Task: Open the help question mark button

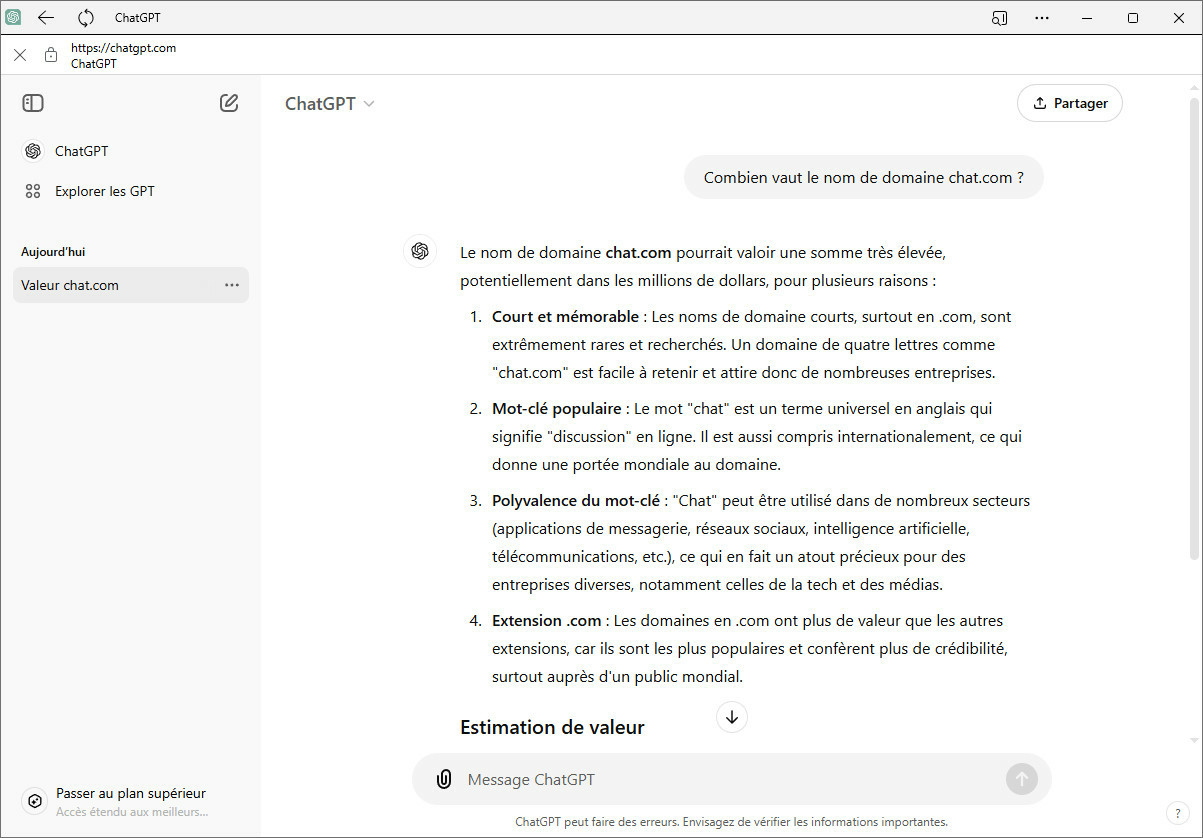Action: tap(1176, 812)
